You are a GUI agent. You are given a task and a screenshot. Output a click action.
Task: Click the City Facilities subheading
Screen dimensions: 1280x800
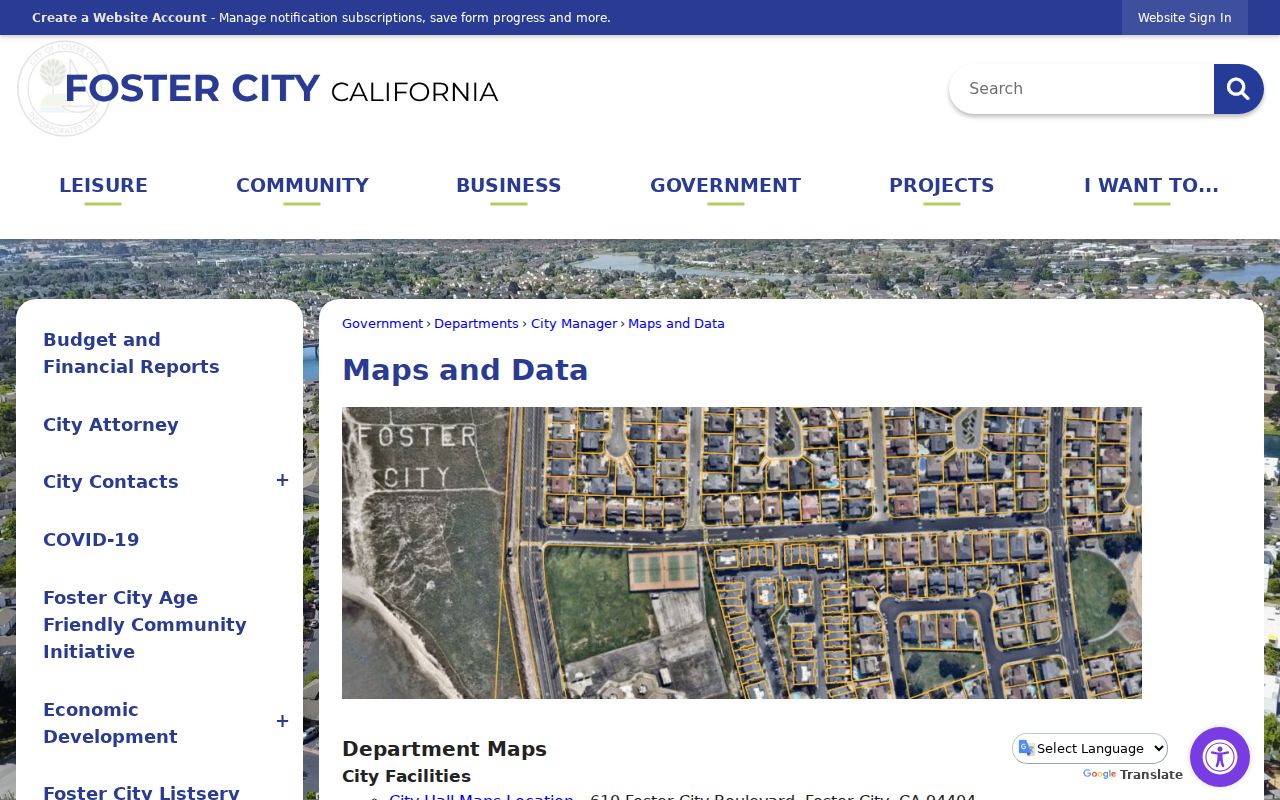(x=406, y=776)
